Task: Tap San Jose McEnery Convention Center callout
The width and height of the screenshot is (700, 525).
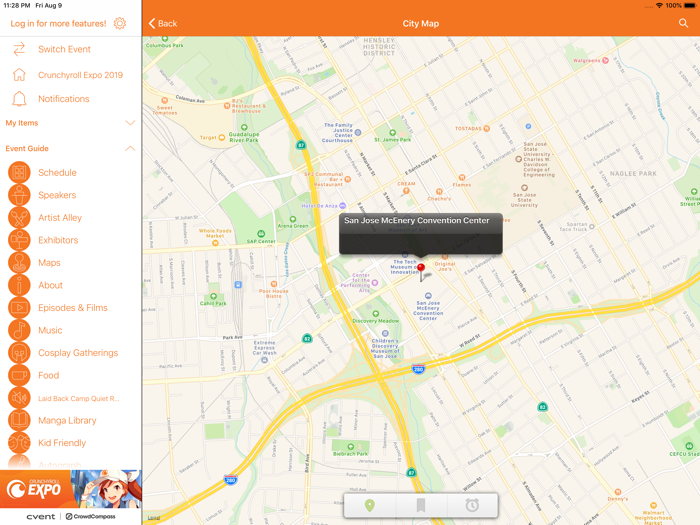Action: (x=421, y=233)
